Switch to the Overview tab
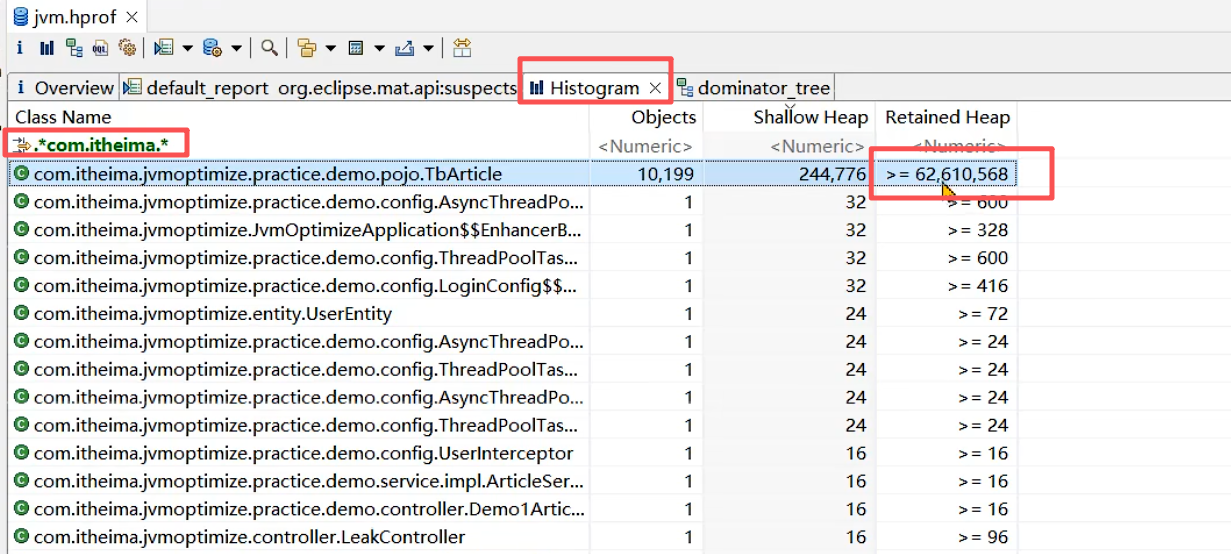The image size is (1231, 554). (x=65, y=88)
